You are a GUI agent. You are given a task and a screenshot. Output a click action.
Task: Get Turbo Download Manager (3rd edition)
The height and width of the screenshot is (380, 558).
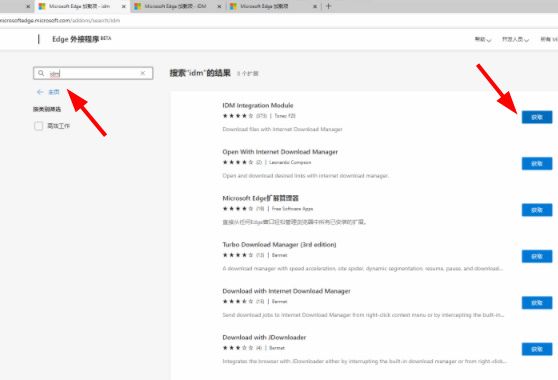click(x=537, y=256)
